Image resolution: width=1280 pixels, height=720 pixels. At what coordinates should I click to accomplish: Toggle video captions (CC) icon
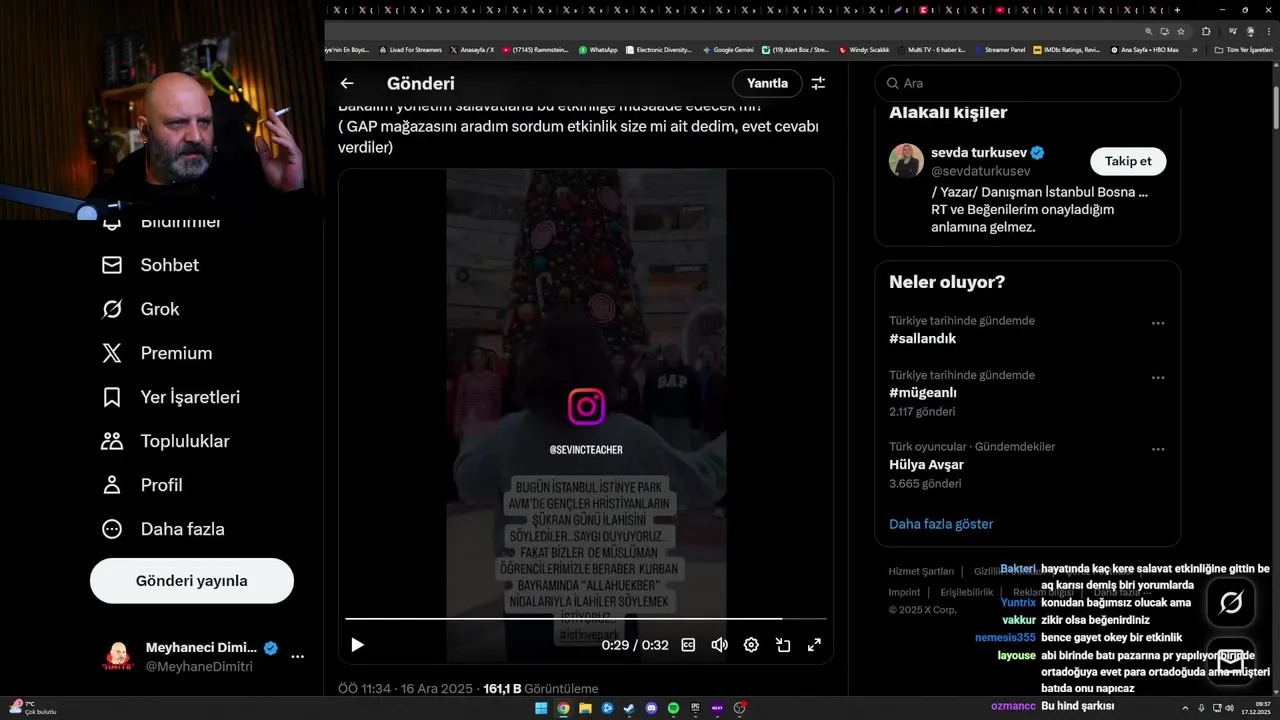pos(688,645)
